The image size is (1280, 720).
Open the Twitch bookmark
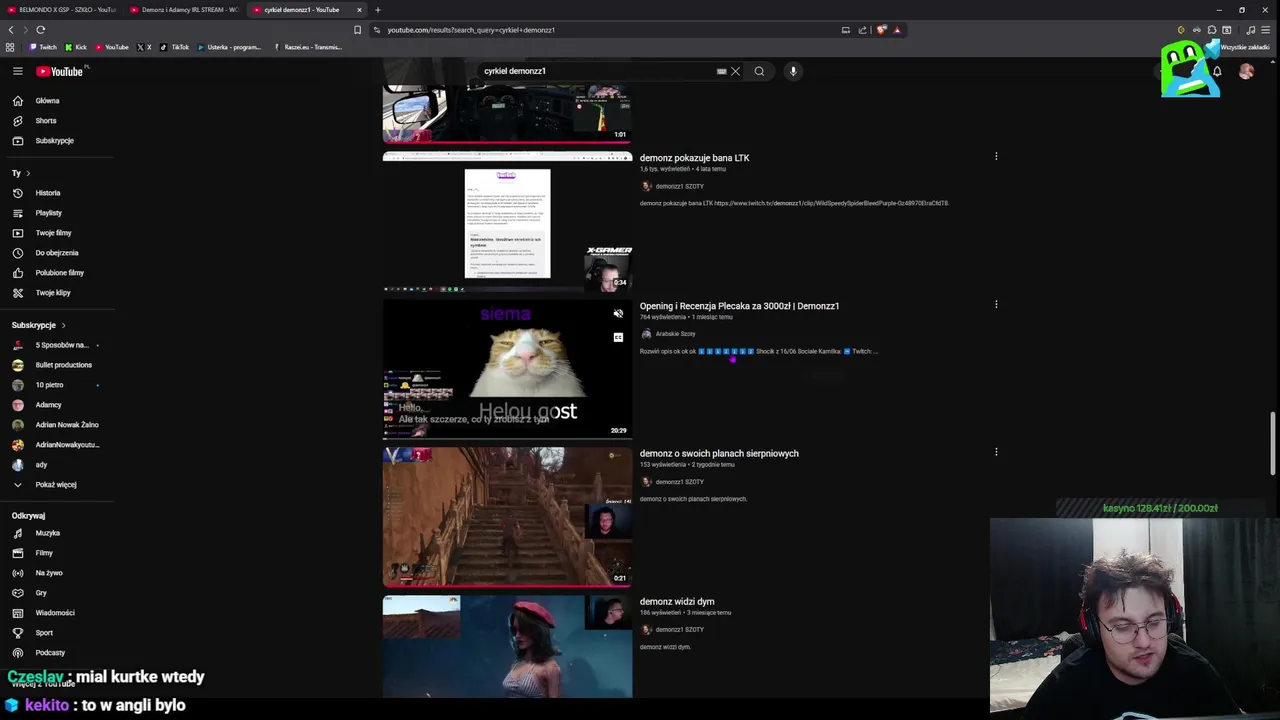click(43, 47)
